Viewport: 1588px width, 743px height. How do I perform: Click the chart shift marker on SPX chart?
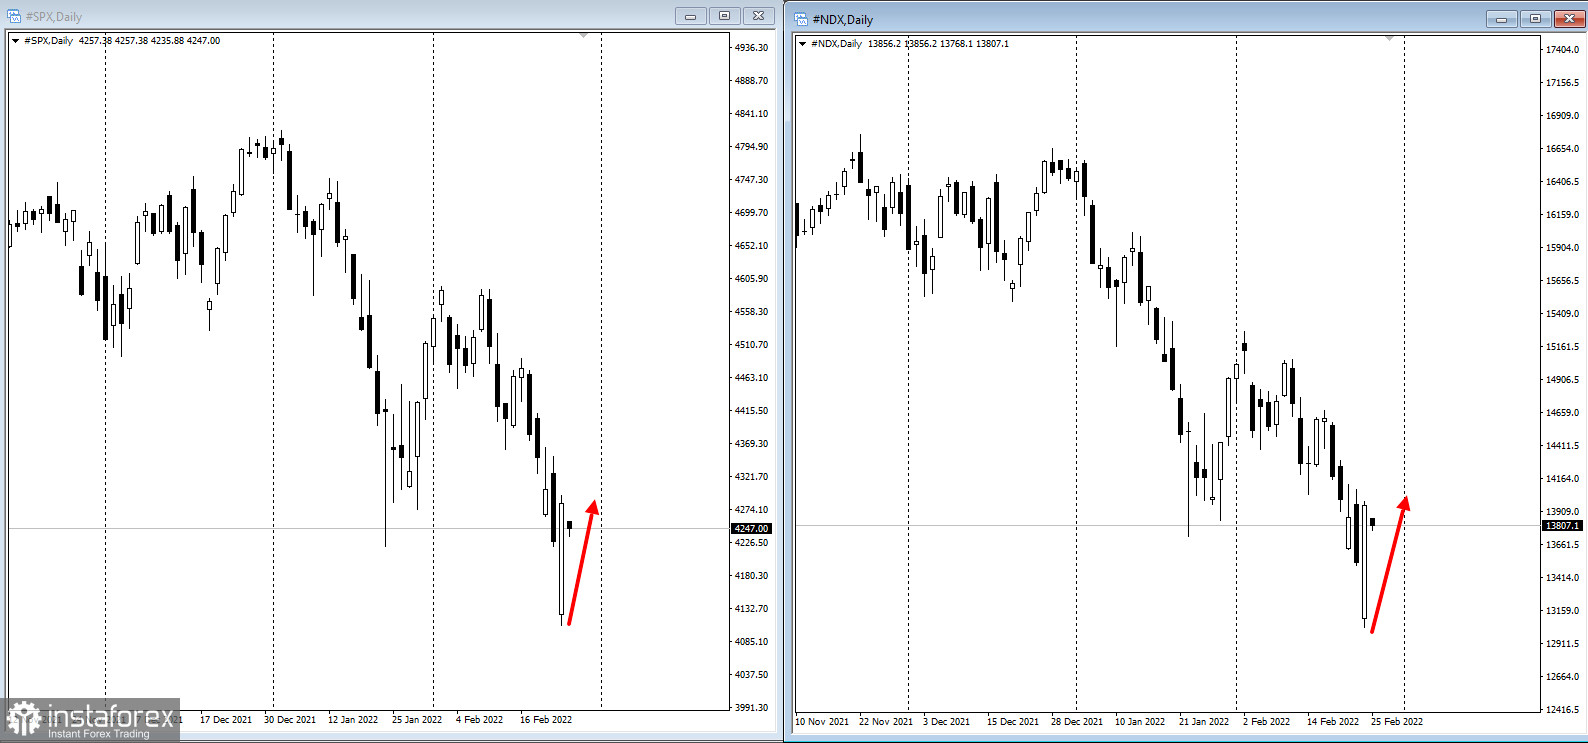pyautogui.click(x=584, y=36)
